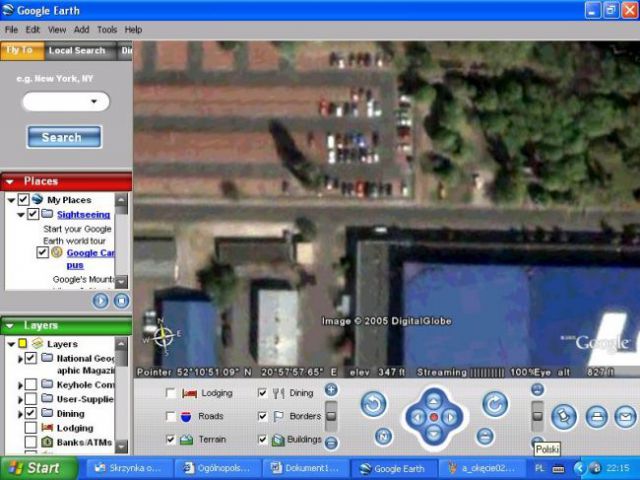Pan the view right with arrow
This screenshot has height=480, width=640.
click(x=451, y=417)
